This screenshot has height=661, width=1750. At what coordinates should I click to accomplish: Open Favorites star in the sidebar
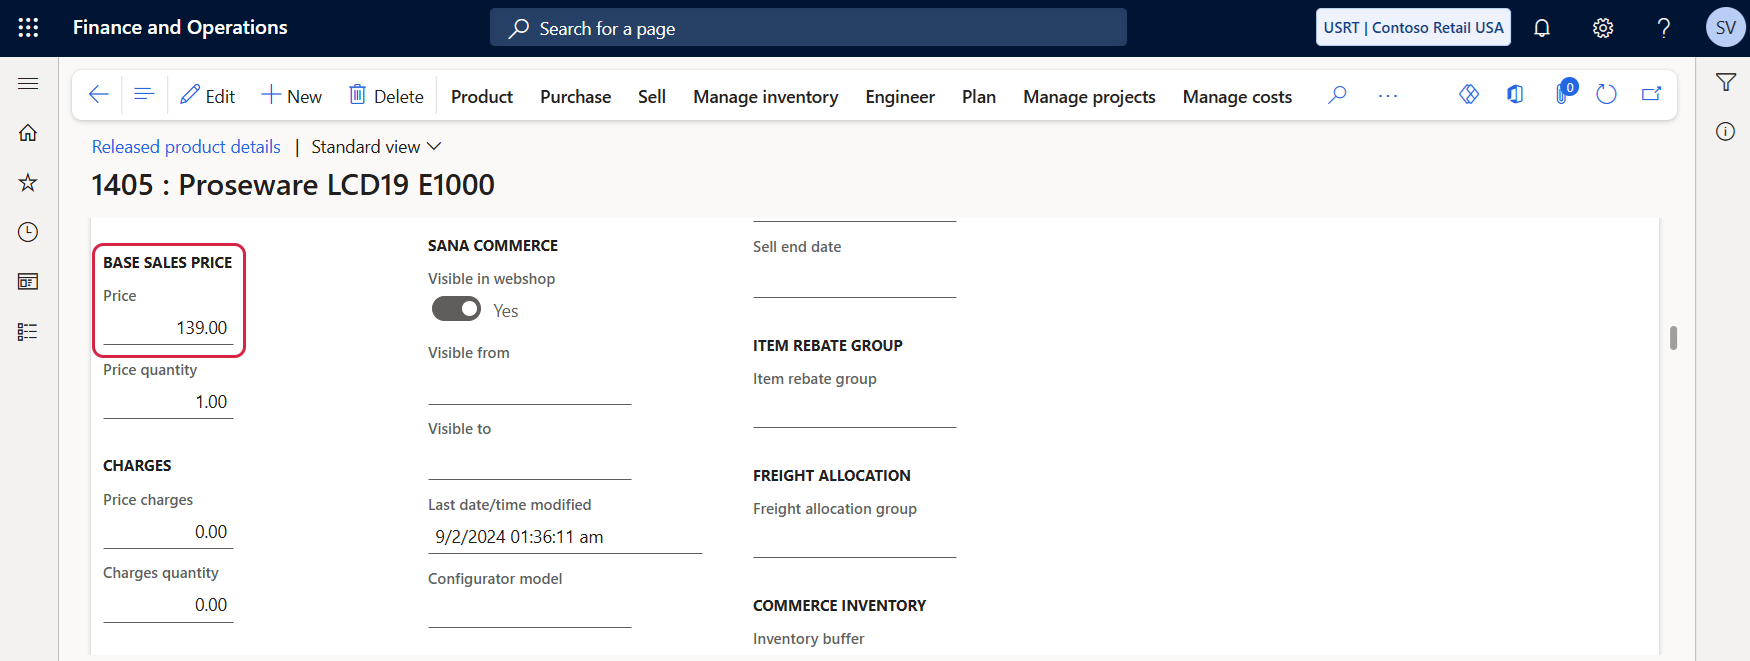[28, 182]
